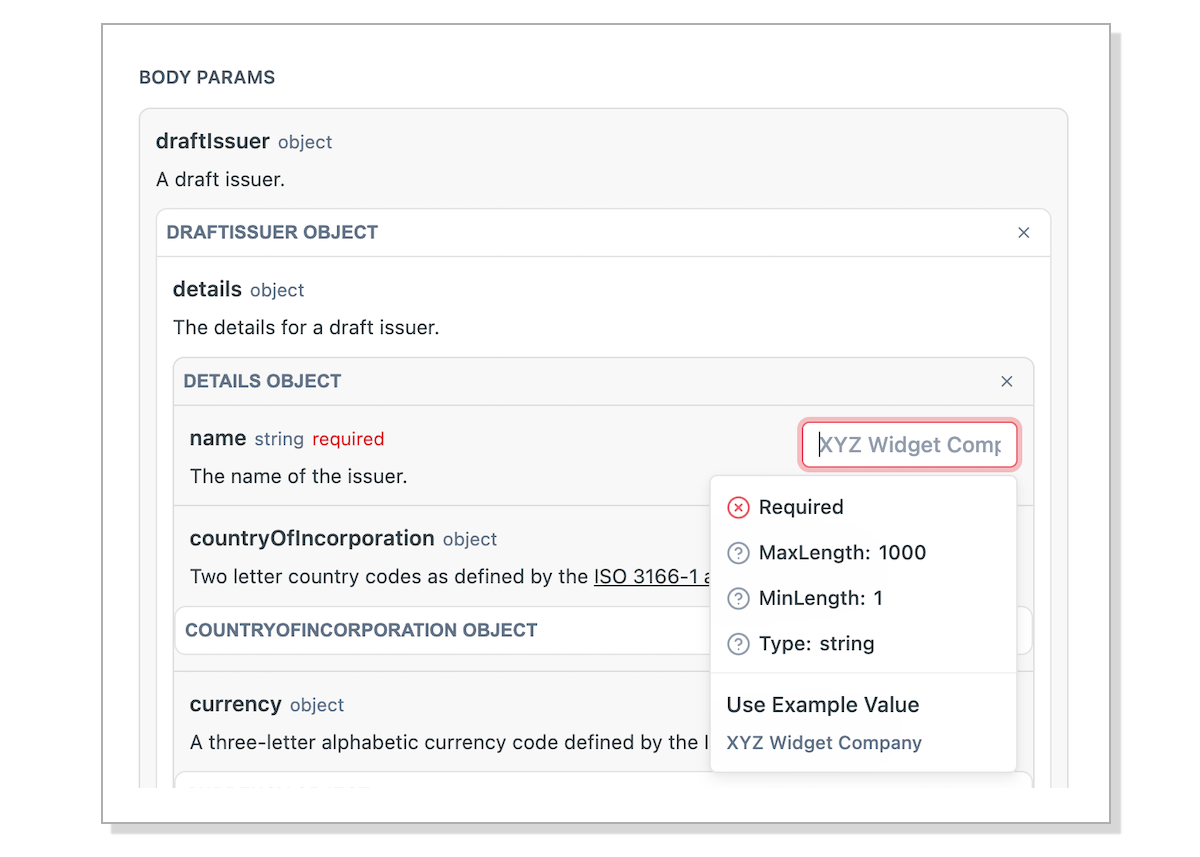The height and width of the screenshot is (857, 1200).
Task: Click the MaxLength: 1000 text
Action: pos(842,553)
